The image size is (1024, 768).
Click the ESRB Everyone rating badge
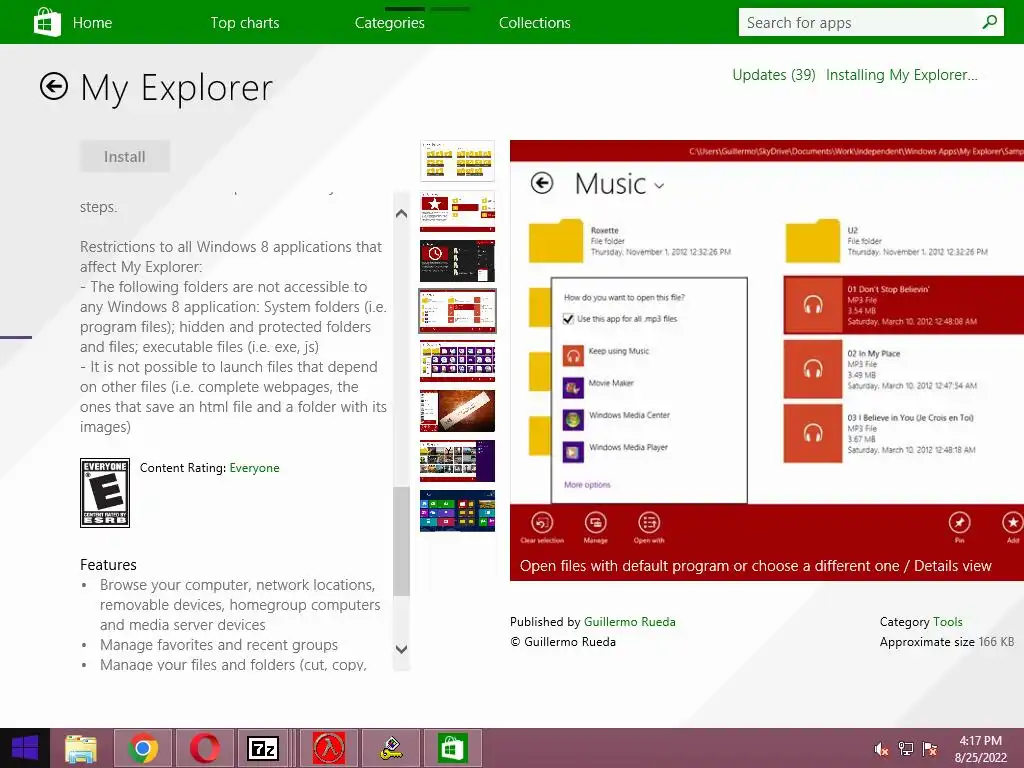click(104, 493)
